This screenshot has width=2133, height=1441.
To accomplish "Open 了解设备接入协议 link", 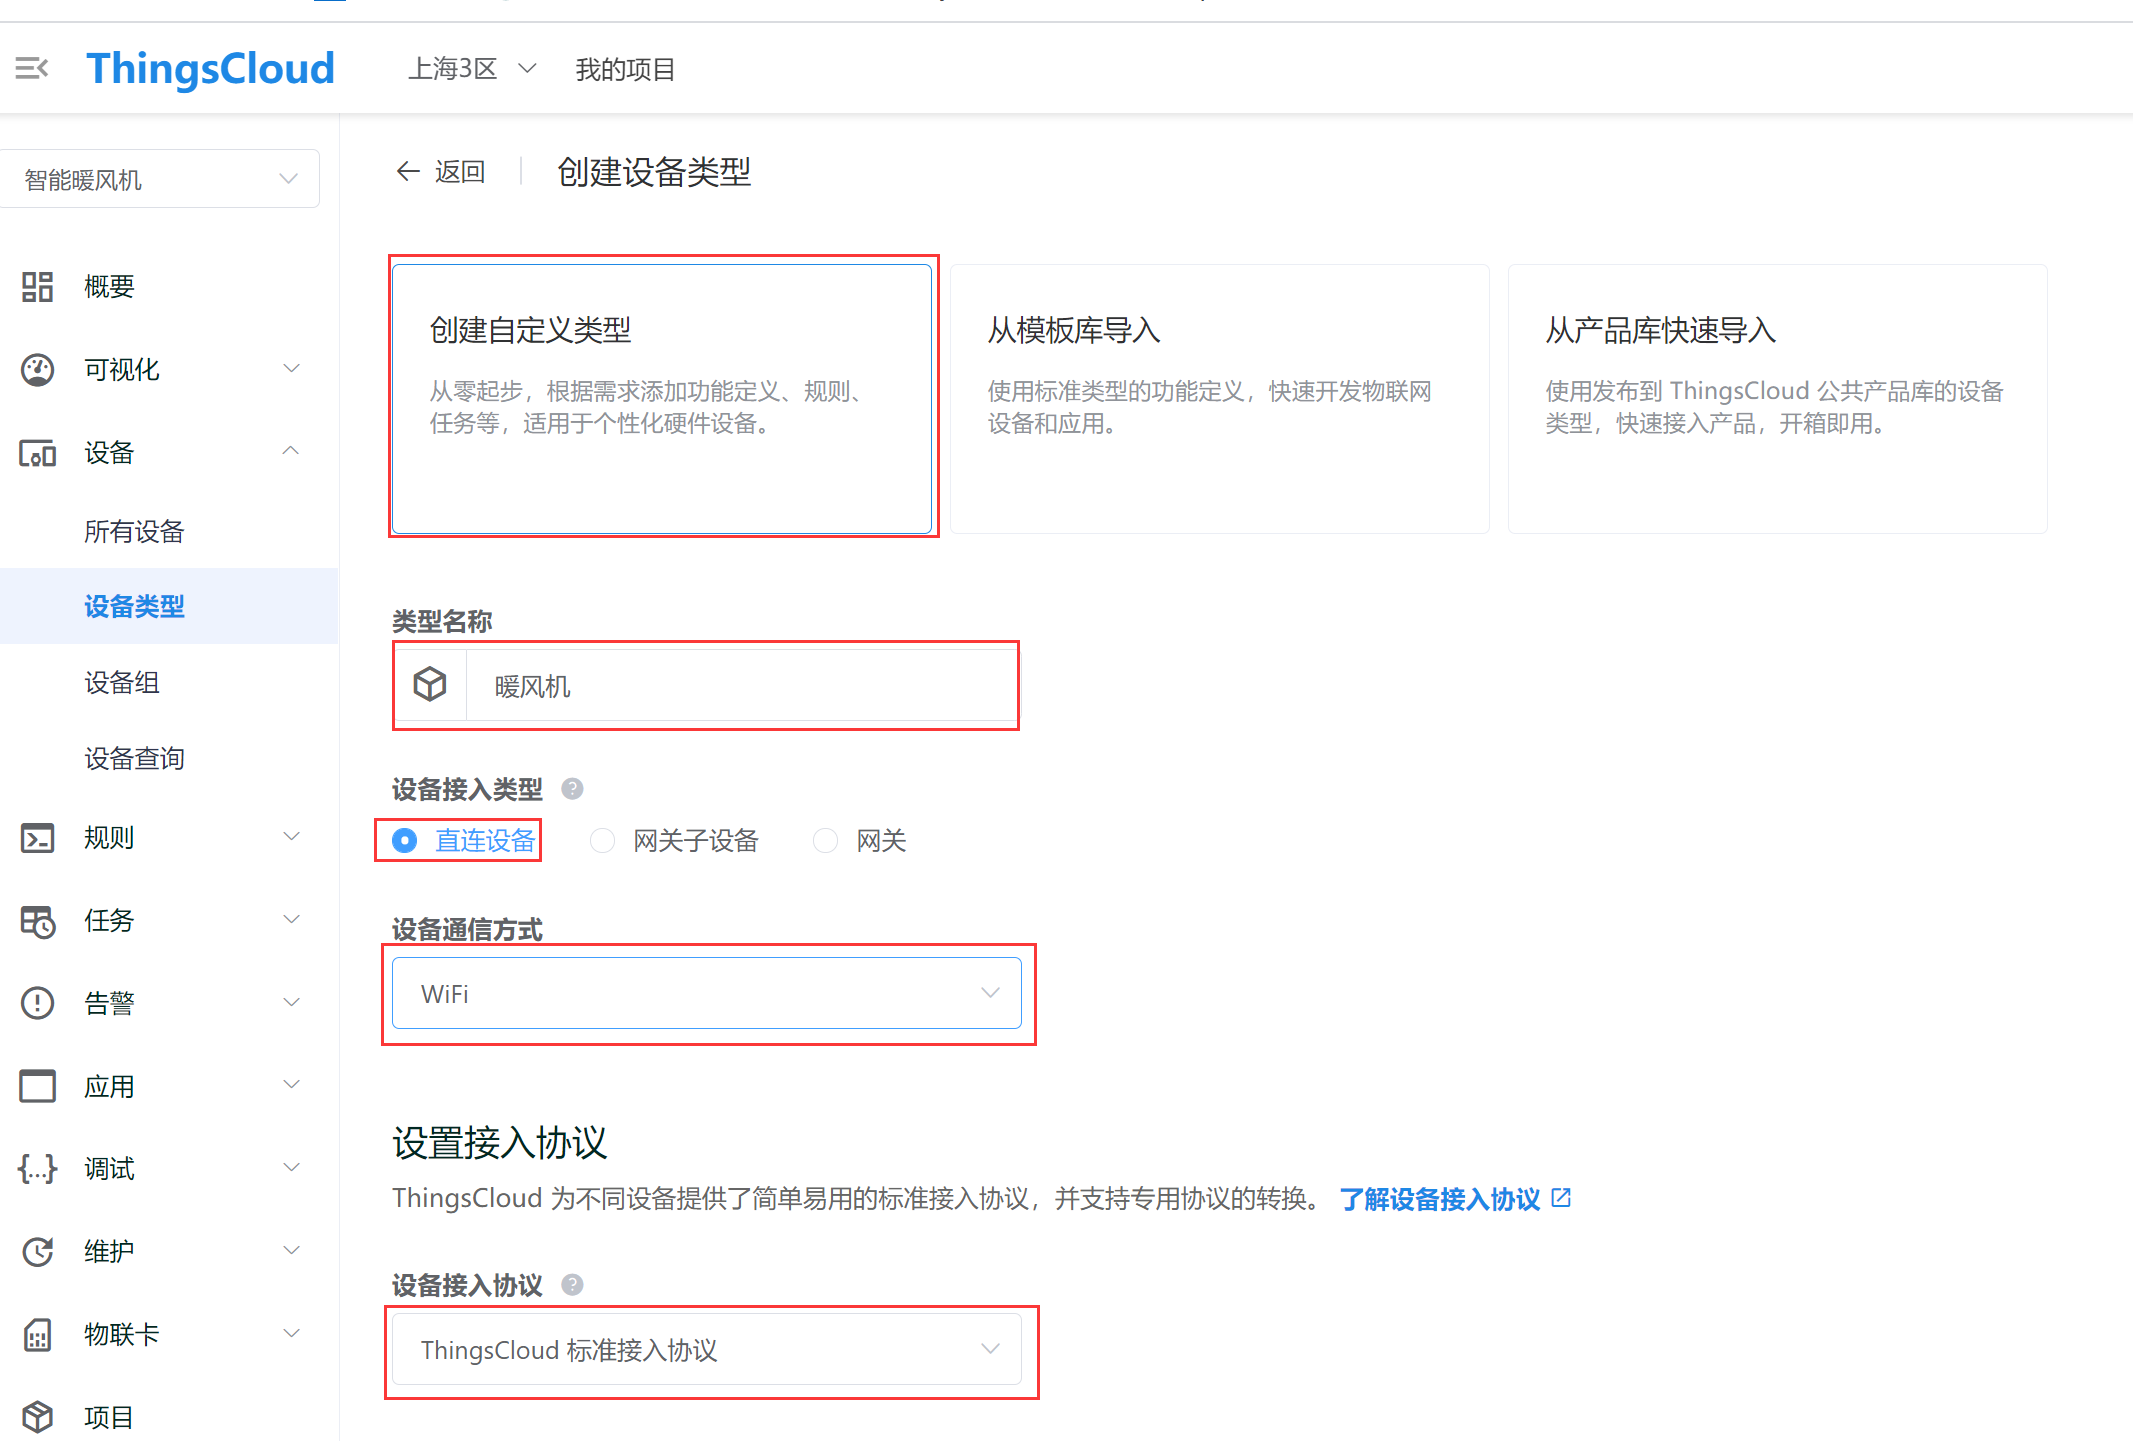I will 1440,1198.
